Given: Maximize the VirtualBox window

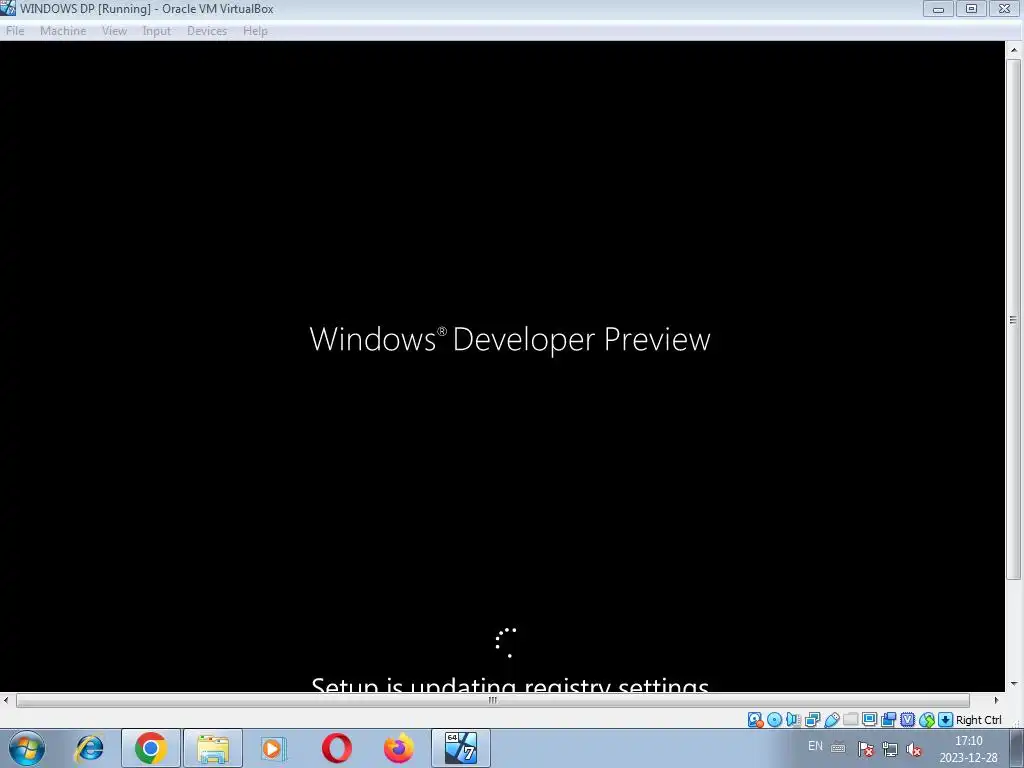Looking at the screenshot, I should (x=971, y=8).
